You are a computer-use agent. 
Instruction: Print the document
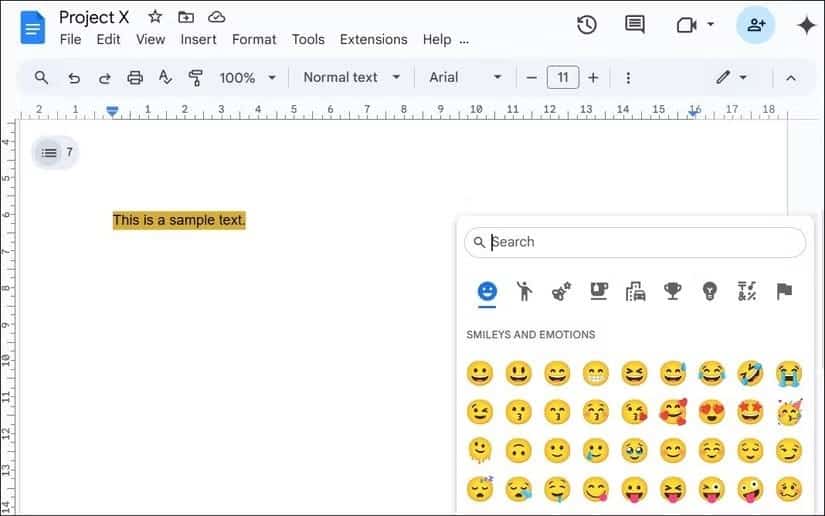click(x=135, y=78)
